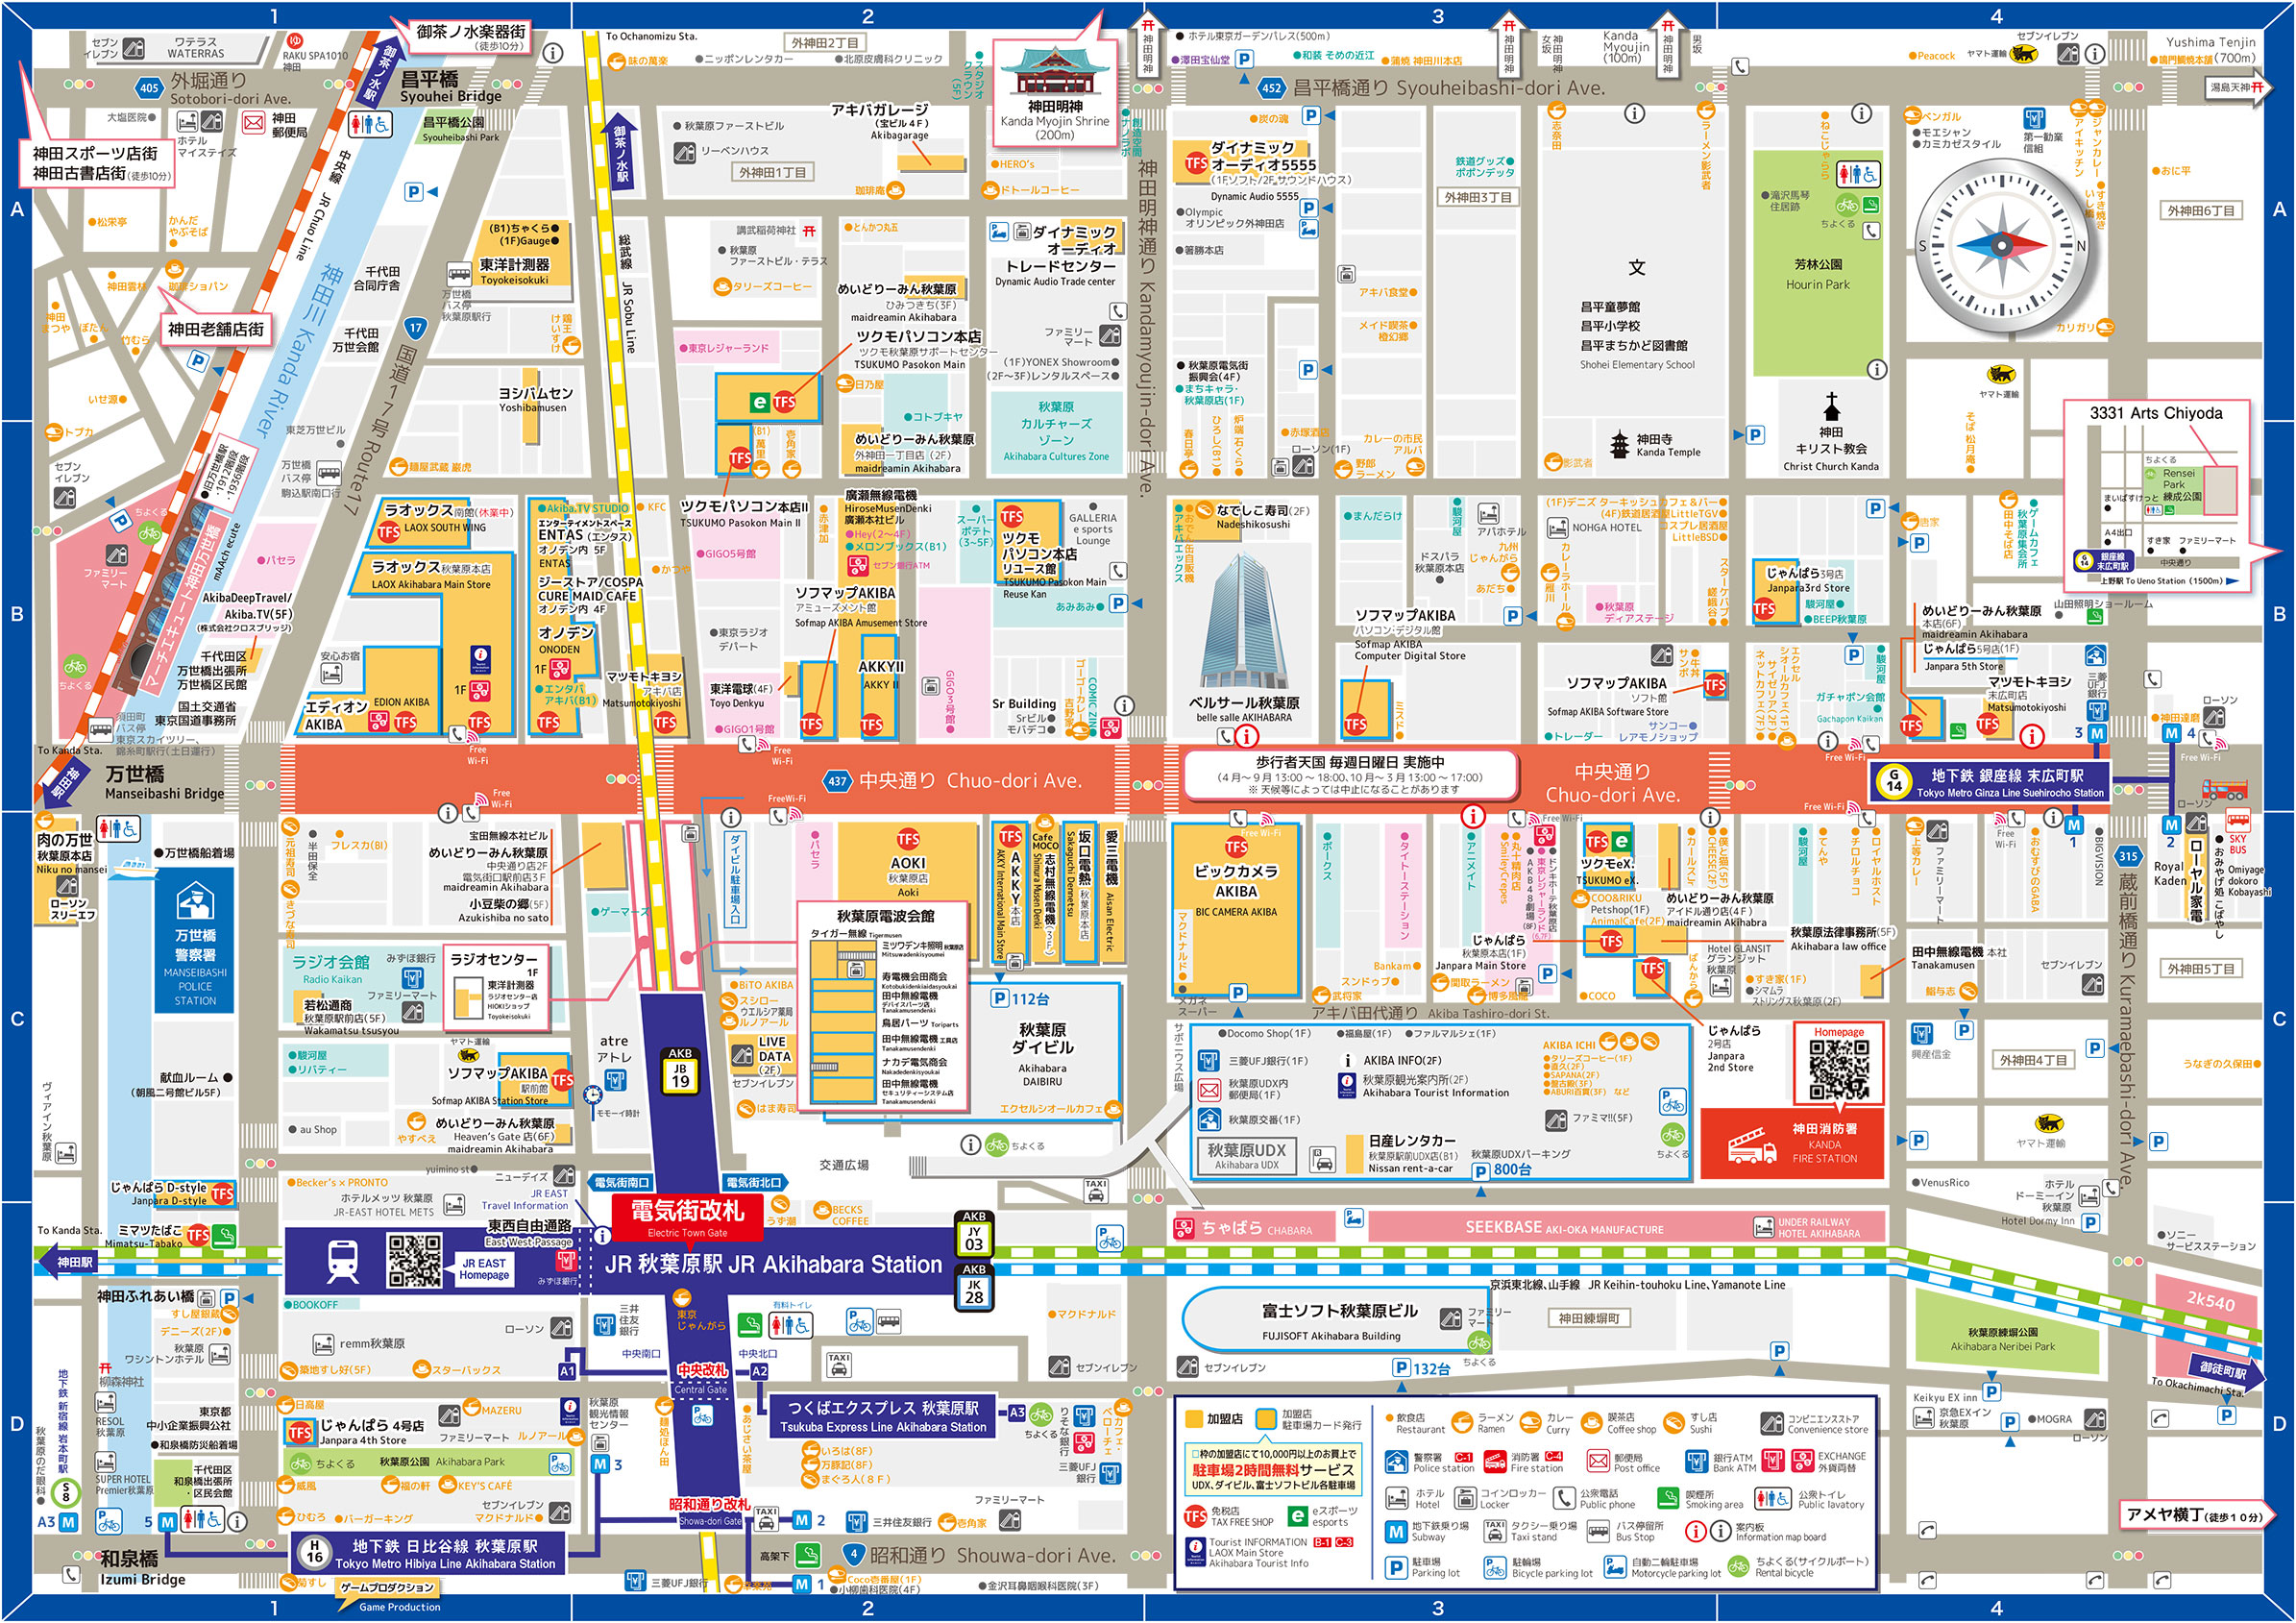Click the Tokyo Metro Ginza Line Suehirocho banner
This screenshot has height=1623, width=2296.
pos(1990,782)
